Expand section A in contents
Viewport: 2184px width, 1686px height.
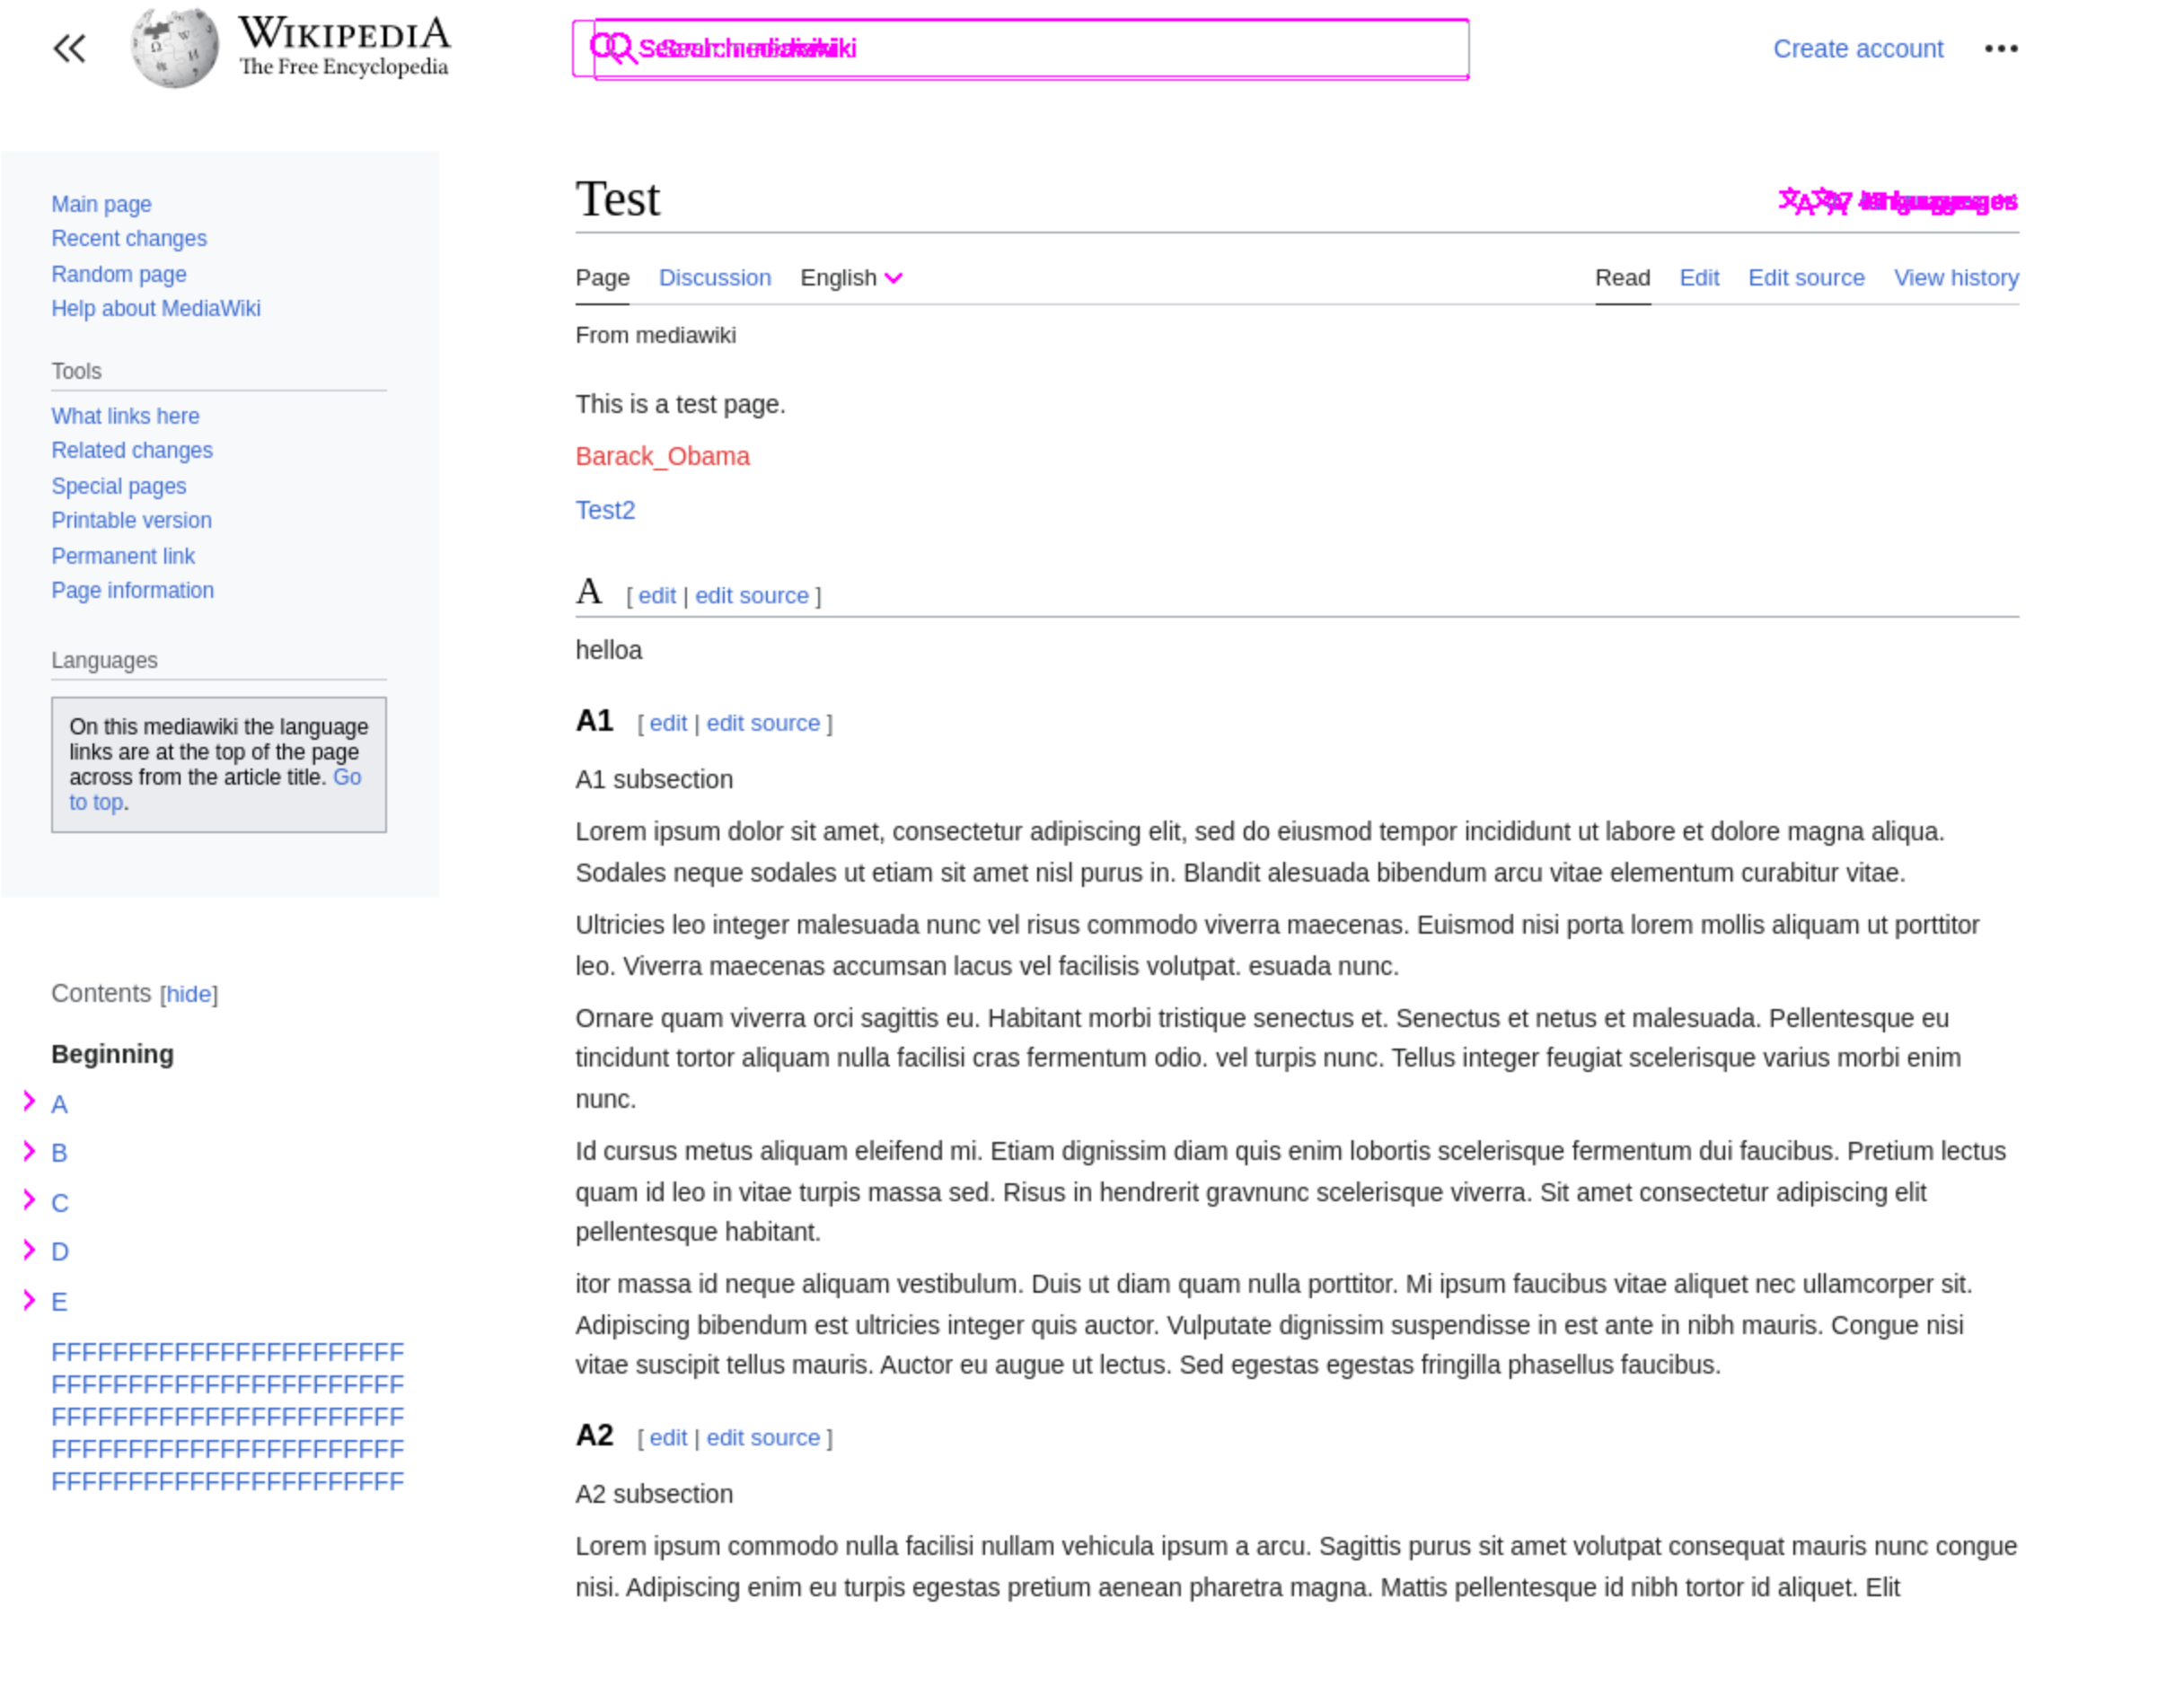point(29,1101)
